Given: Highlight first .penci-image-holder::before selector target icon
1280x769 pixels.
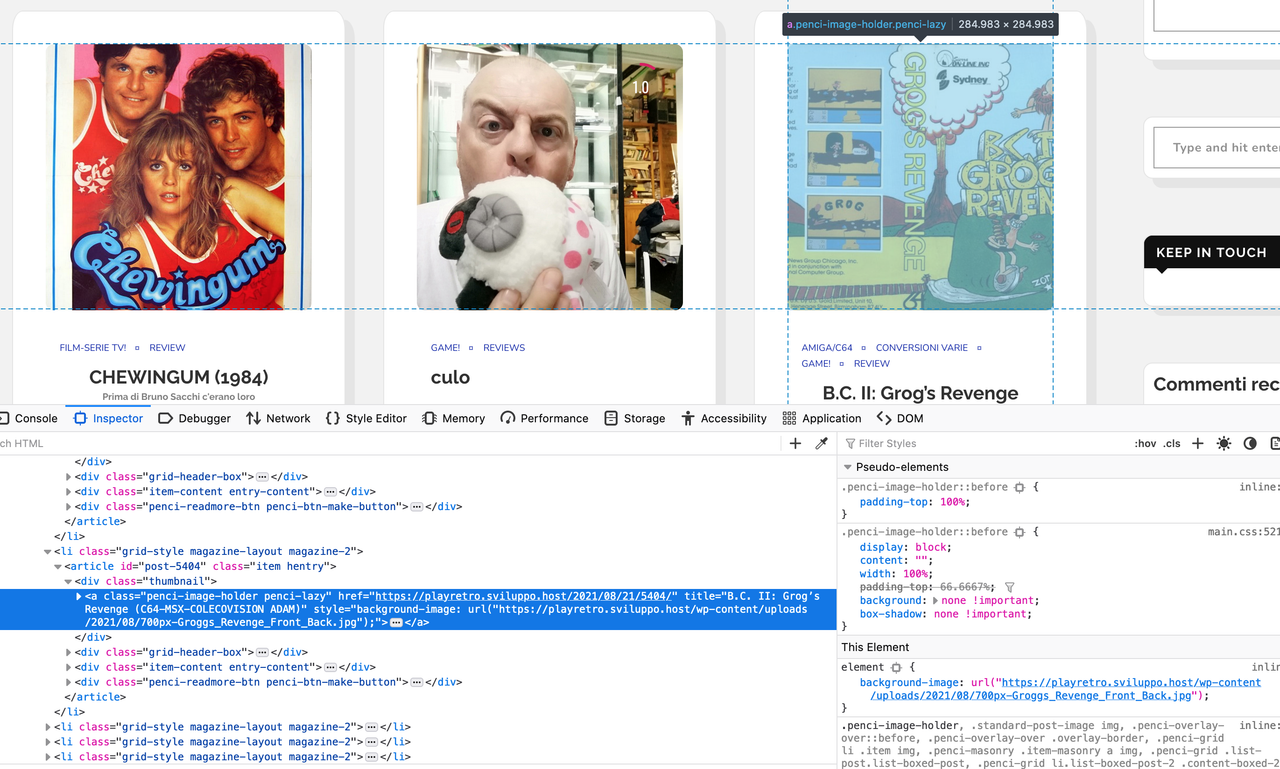Looking at the screenshot, I should 1019,487.
